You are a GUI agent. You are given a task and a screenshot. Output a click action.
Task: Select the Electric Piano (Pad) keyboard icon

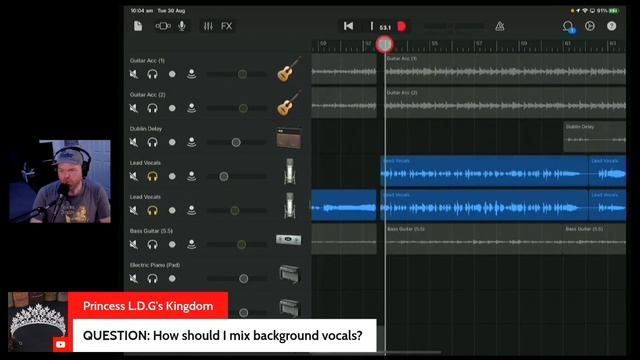point(290,273)
